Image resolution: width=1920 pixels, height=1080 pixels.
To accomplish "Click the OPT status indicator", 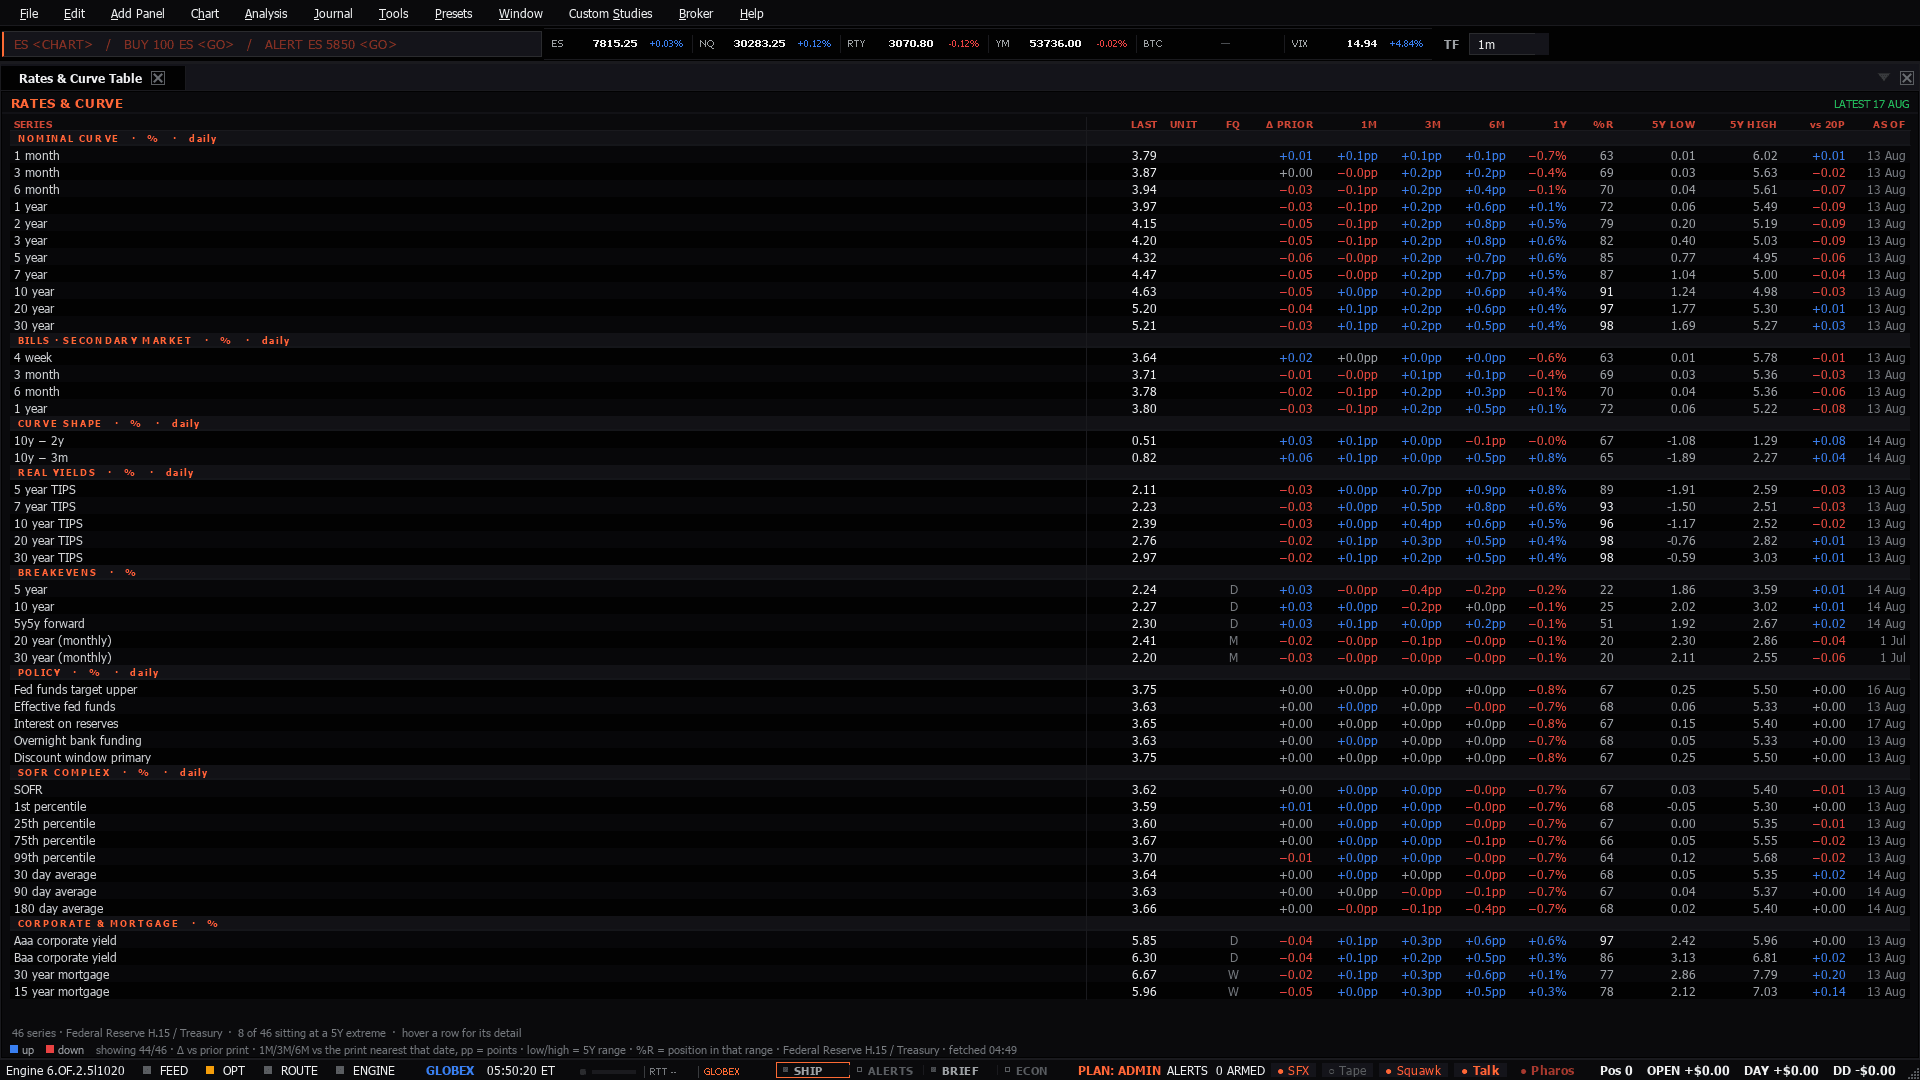I will point(225,1070).
